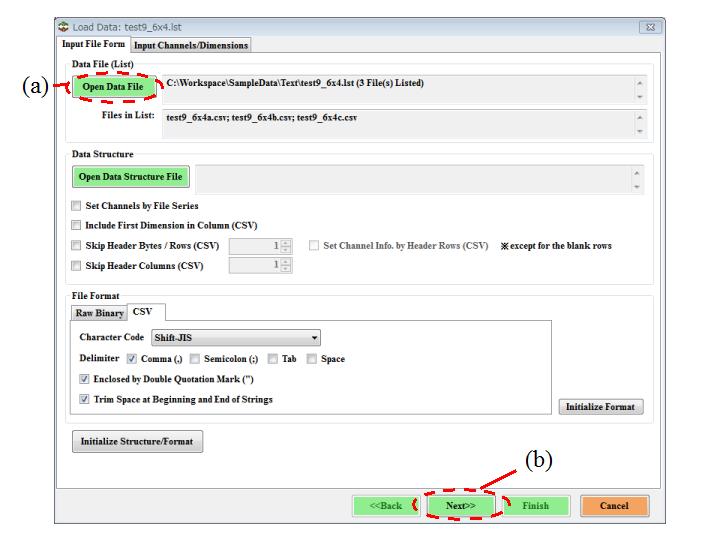This screenshot has height=540, width=720.
Task: Open the Character Code Shift-JIS dropdown
Action: tap(236, 338)
